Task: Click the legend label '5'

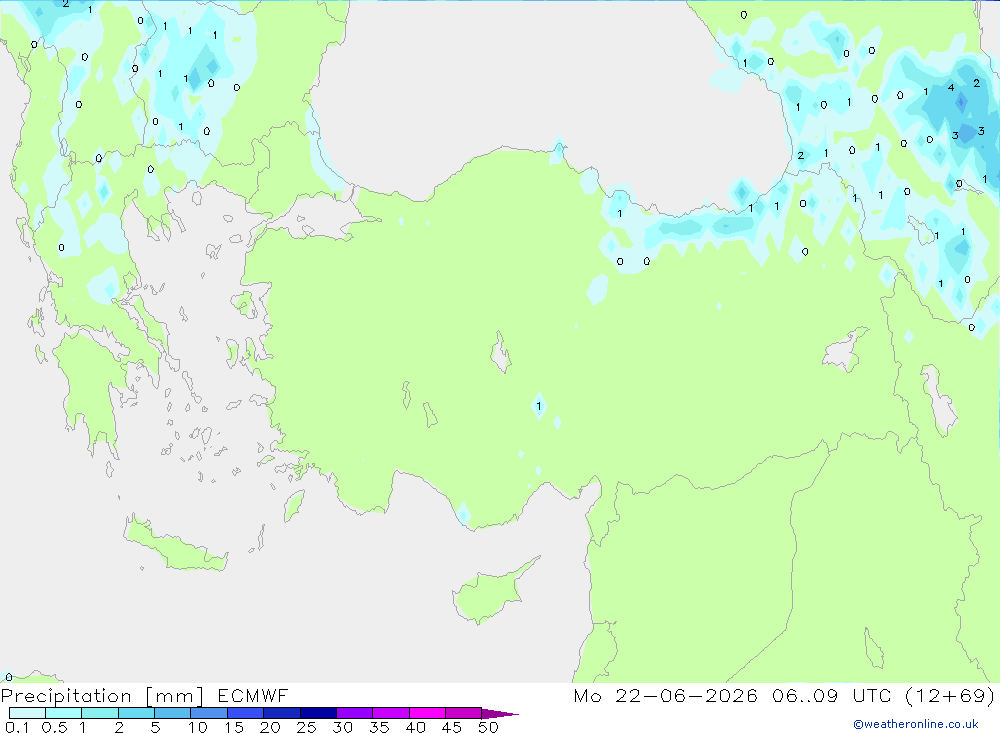Action: (x=155, y=727)
